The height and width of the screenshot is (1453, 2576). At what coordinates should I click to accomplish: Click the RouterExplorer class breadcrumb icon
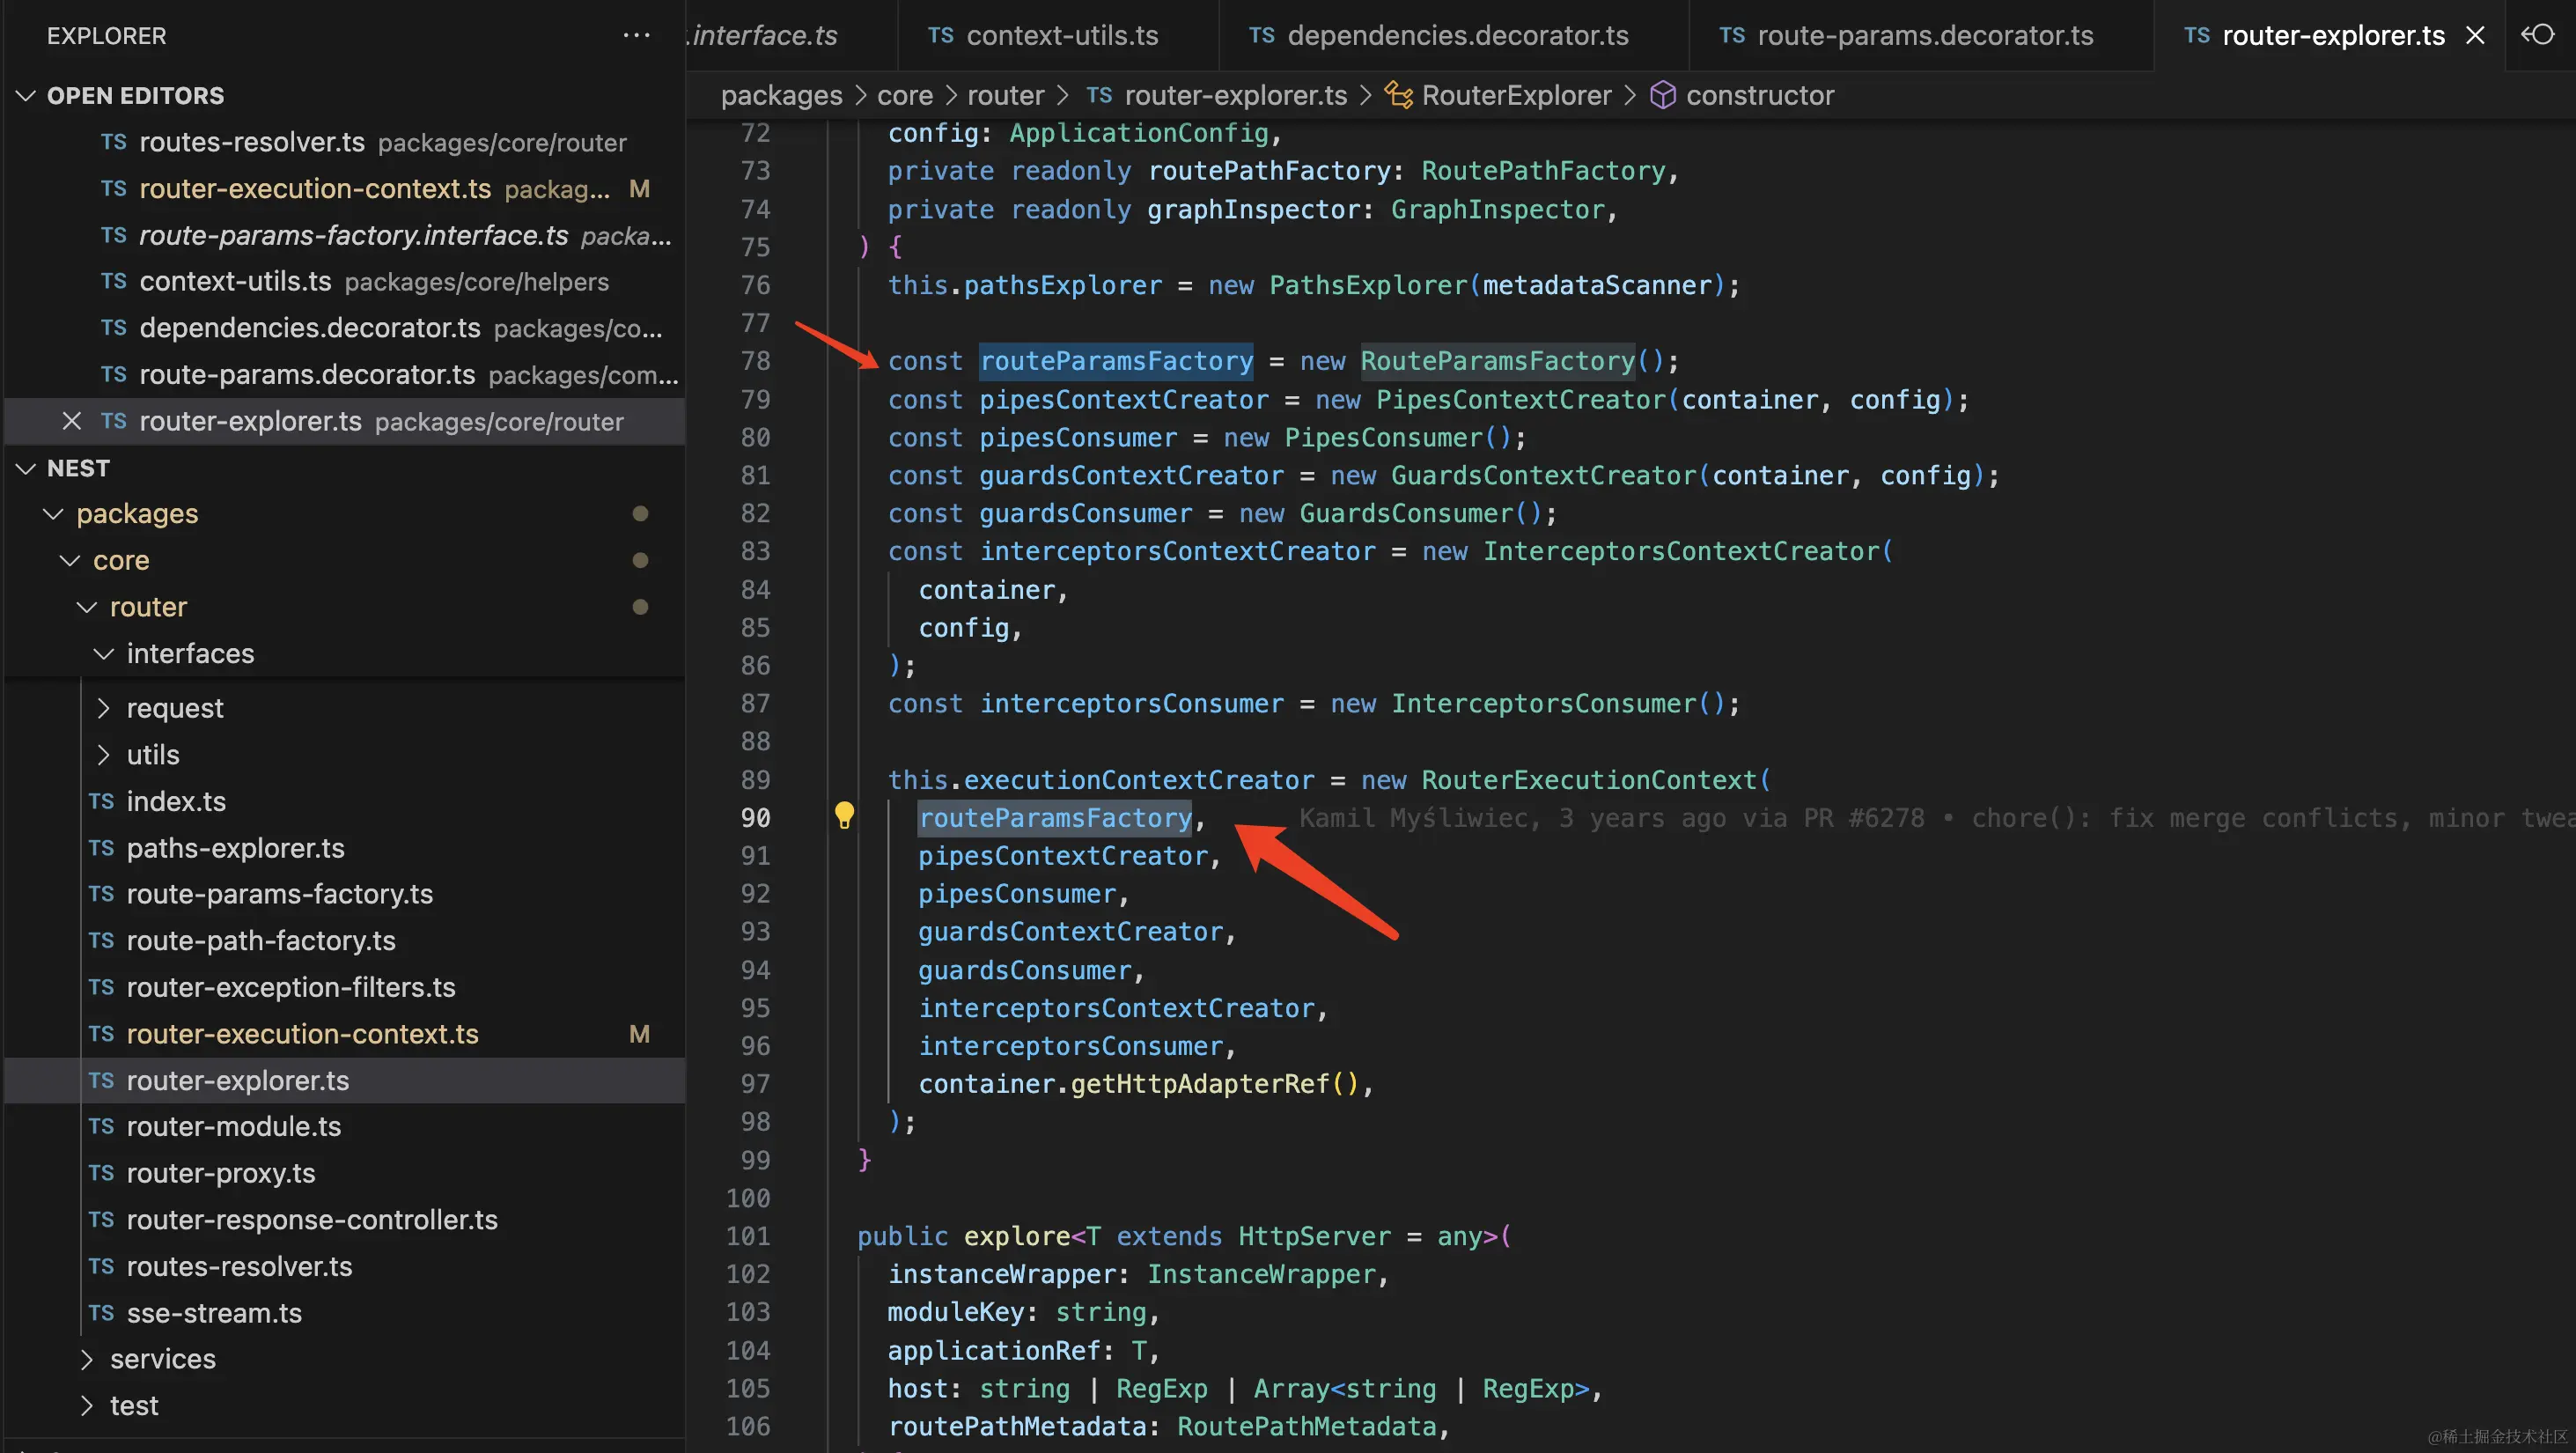point(1398,95)
